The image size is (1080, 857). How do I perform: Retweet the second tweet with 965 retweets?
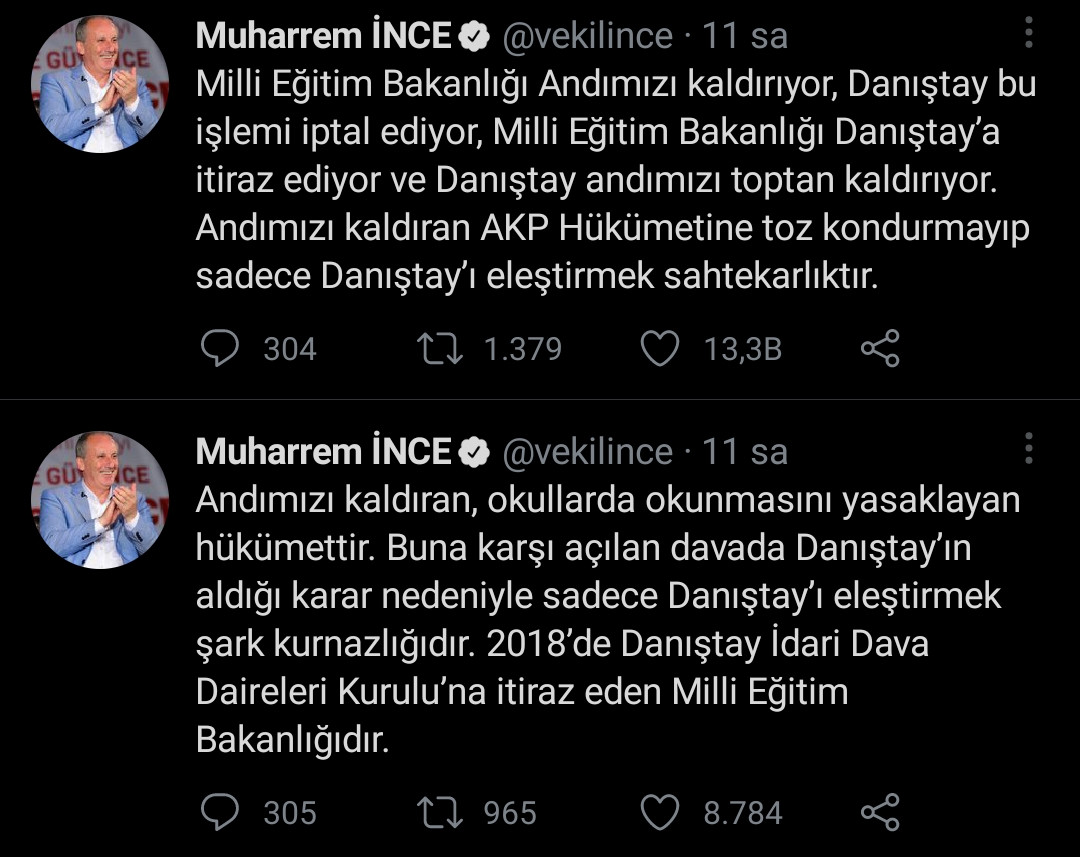click(x=441, y=812)
